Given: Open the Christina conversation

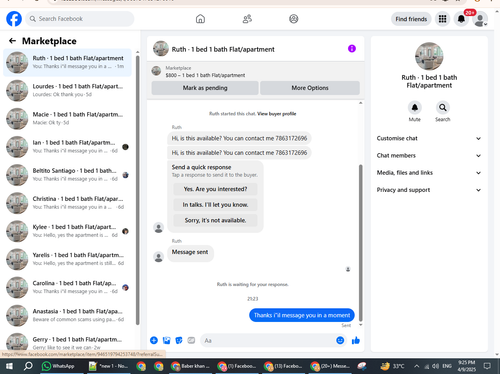Looking at the screenshot, I should pos(67,203).
